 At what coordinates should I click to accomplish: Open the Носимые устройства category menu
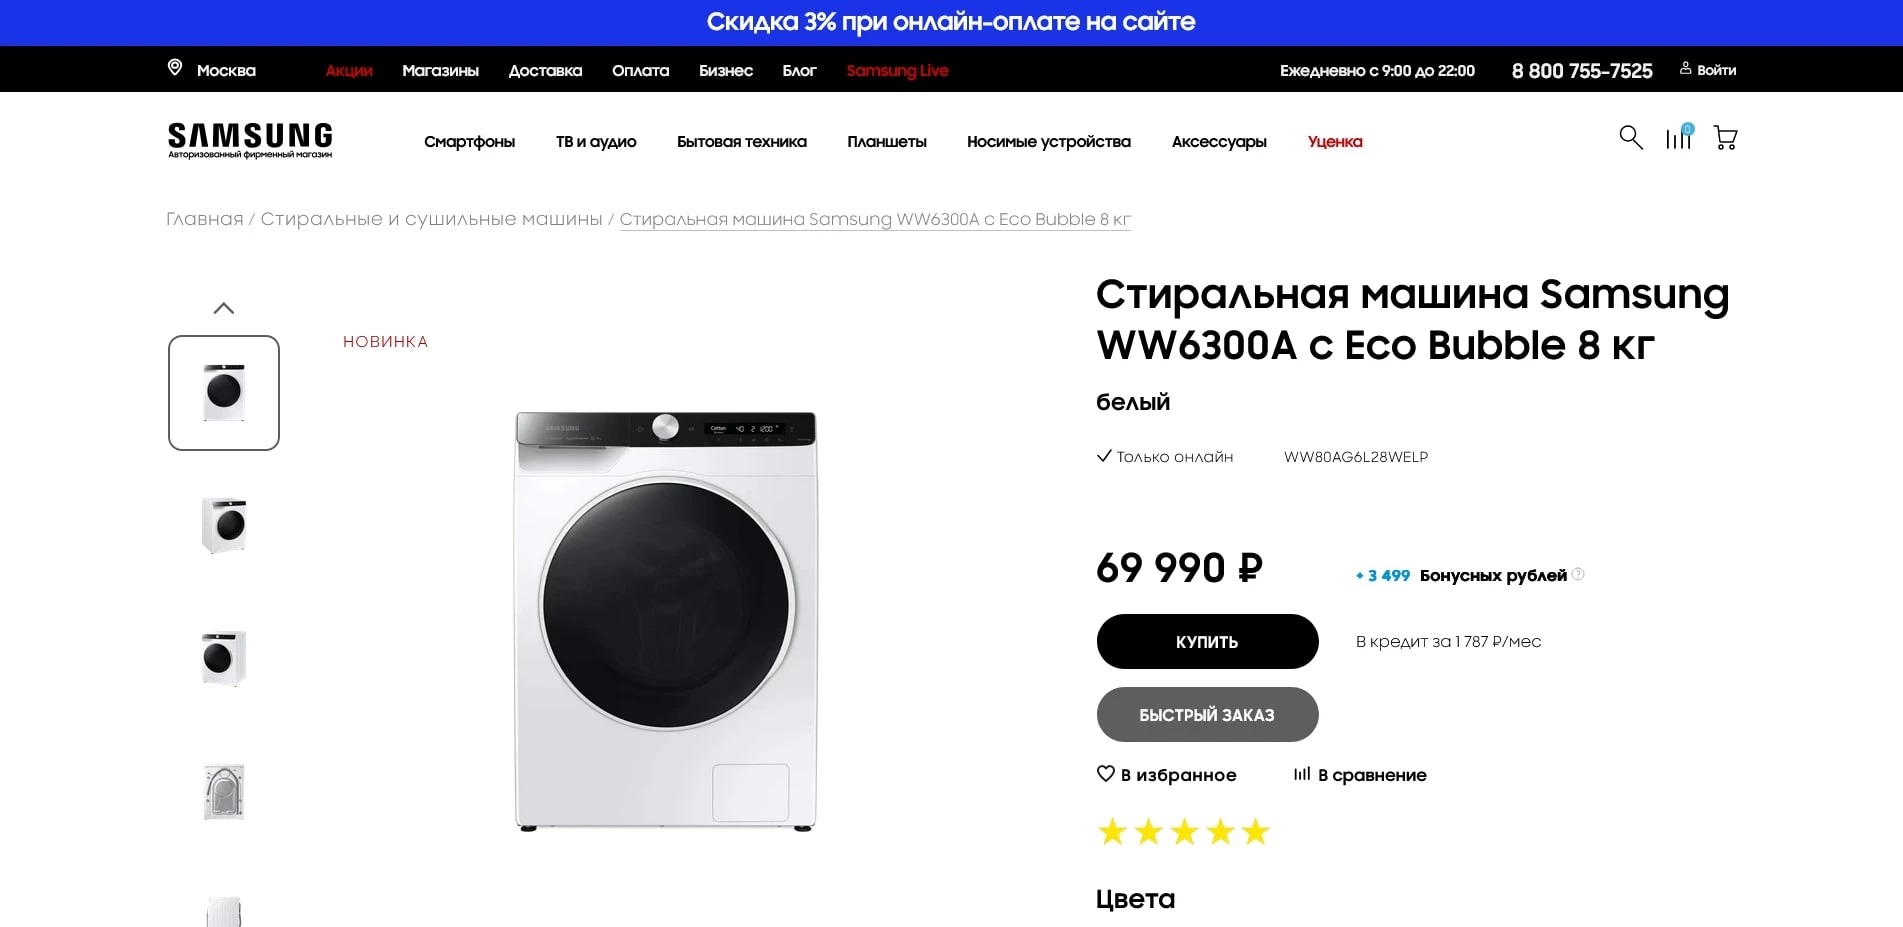pos(1048,141)
